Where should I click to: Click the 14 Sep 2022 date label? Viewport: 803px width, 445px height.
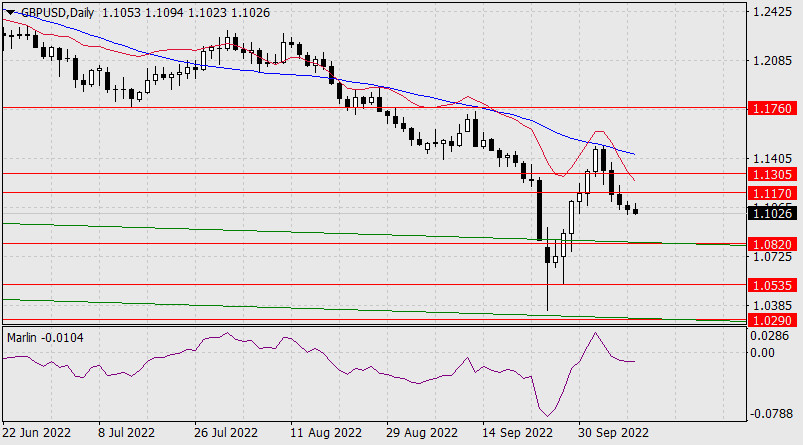(517, 433)
